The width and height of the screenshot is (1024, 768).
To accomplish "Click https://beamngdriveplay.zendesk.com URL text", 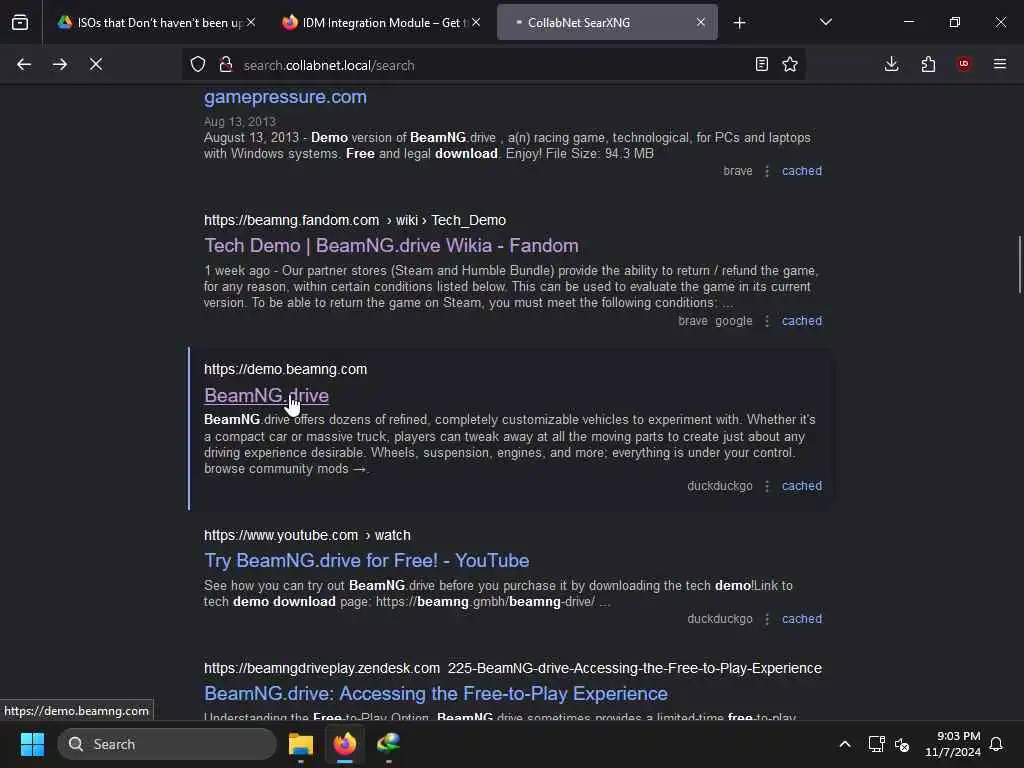I will 322,668.
